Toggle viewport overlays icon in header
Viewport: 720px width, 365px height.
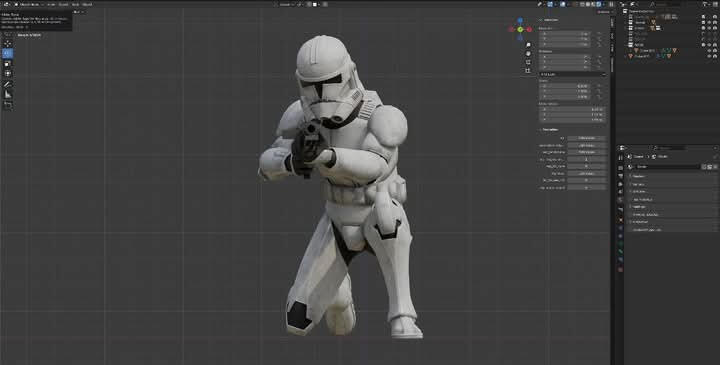pyautogui.click(x=562, y=5)
